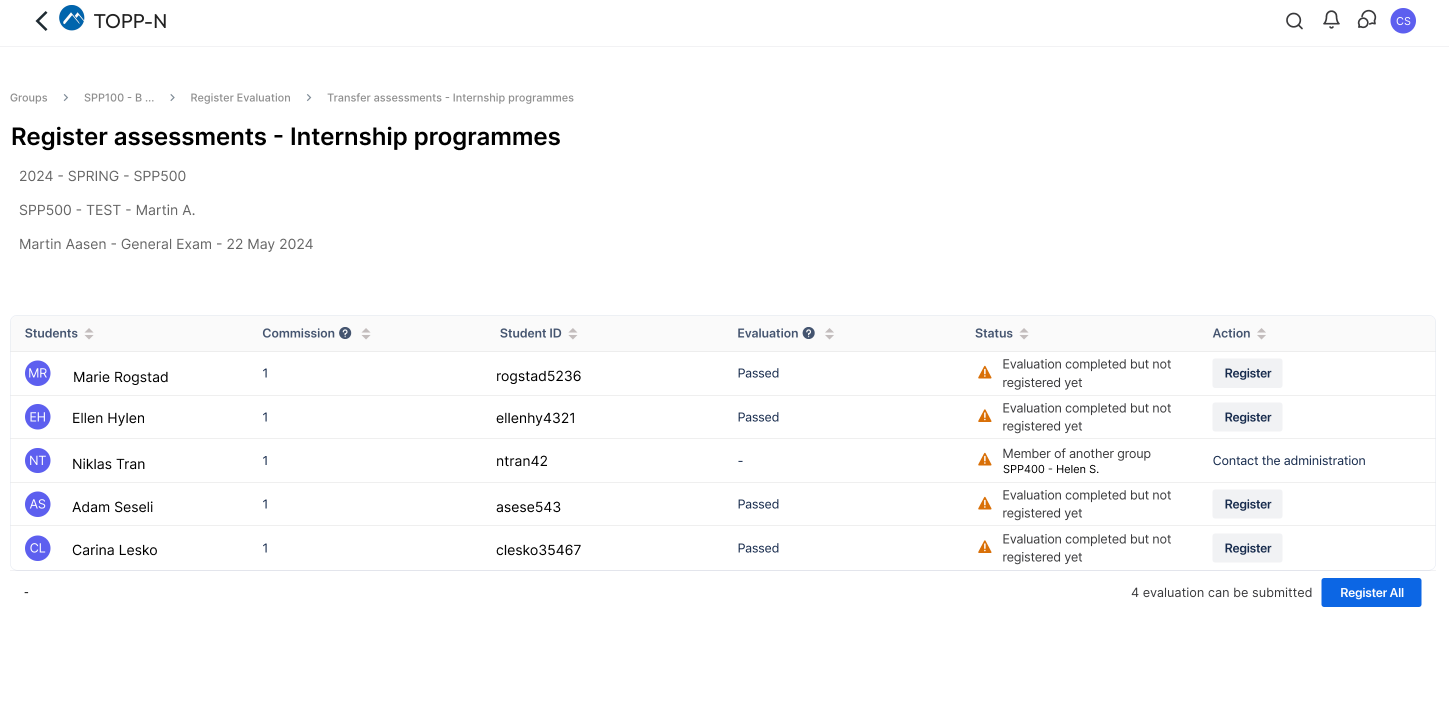Click Evaluation help question mark icon

[x=808, y=333]
